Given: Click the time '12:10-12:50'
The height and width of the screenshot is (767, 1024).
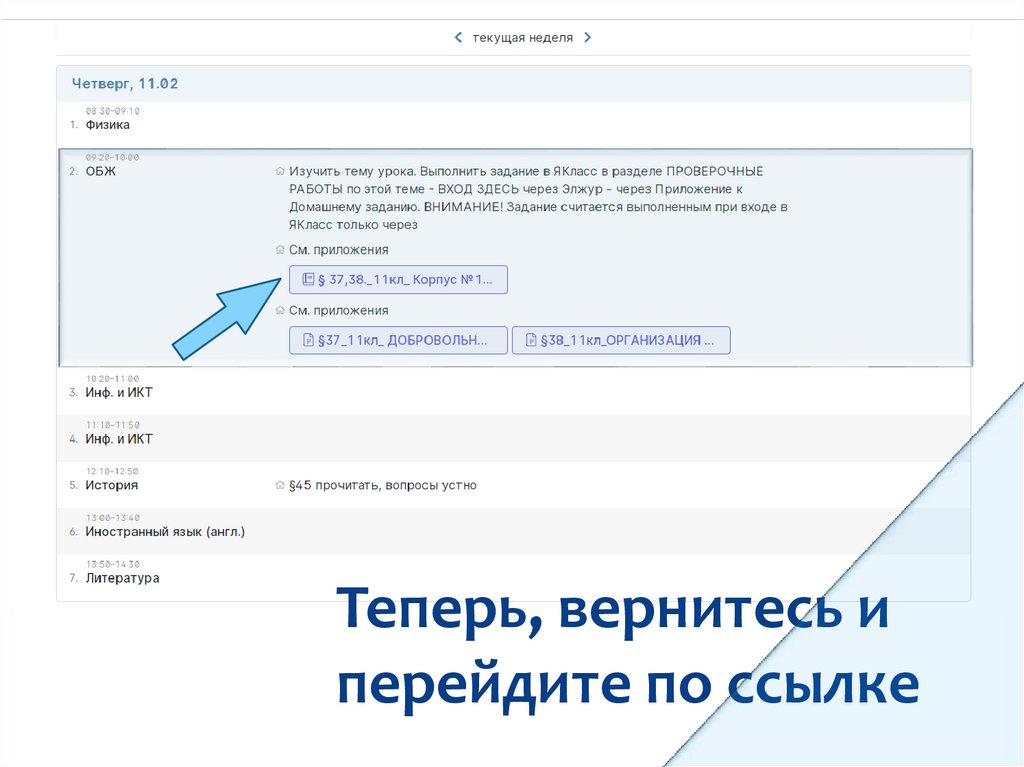Looking at the screenshot, I should point(112,471).
